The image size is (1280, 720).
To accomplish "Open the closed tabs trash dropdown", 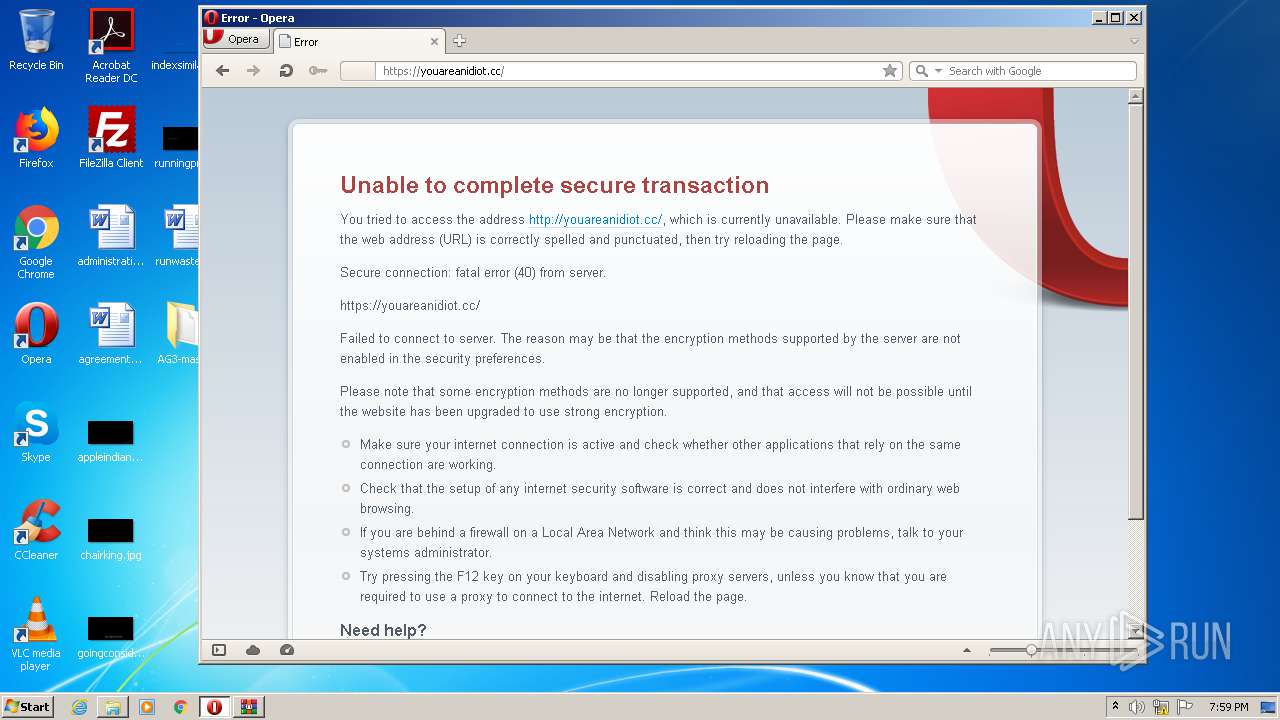I will click(1134, 41).
